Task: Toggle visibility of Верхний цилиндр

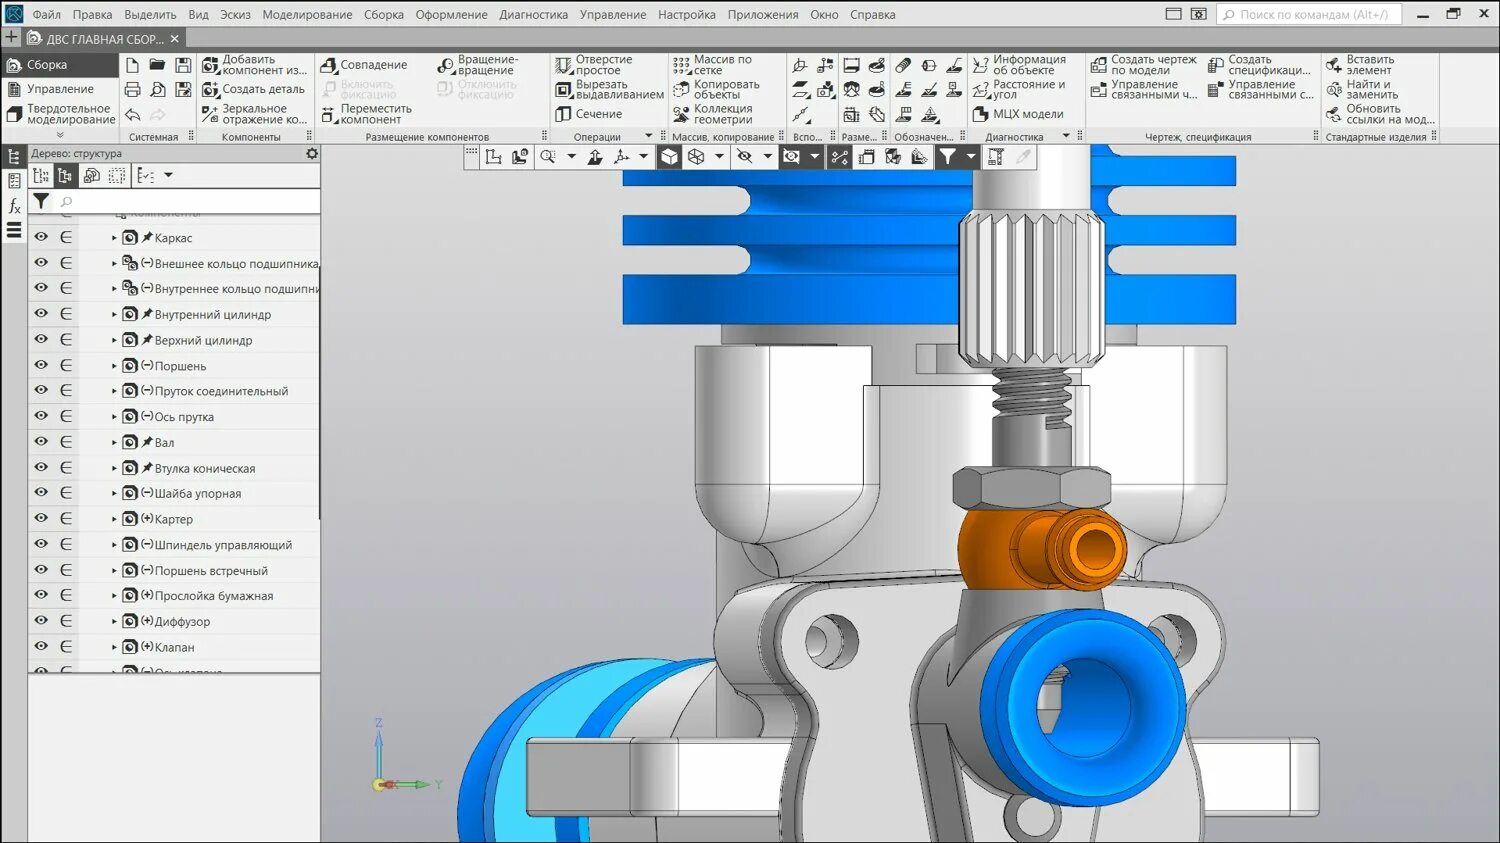Action: click(41, 339)
